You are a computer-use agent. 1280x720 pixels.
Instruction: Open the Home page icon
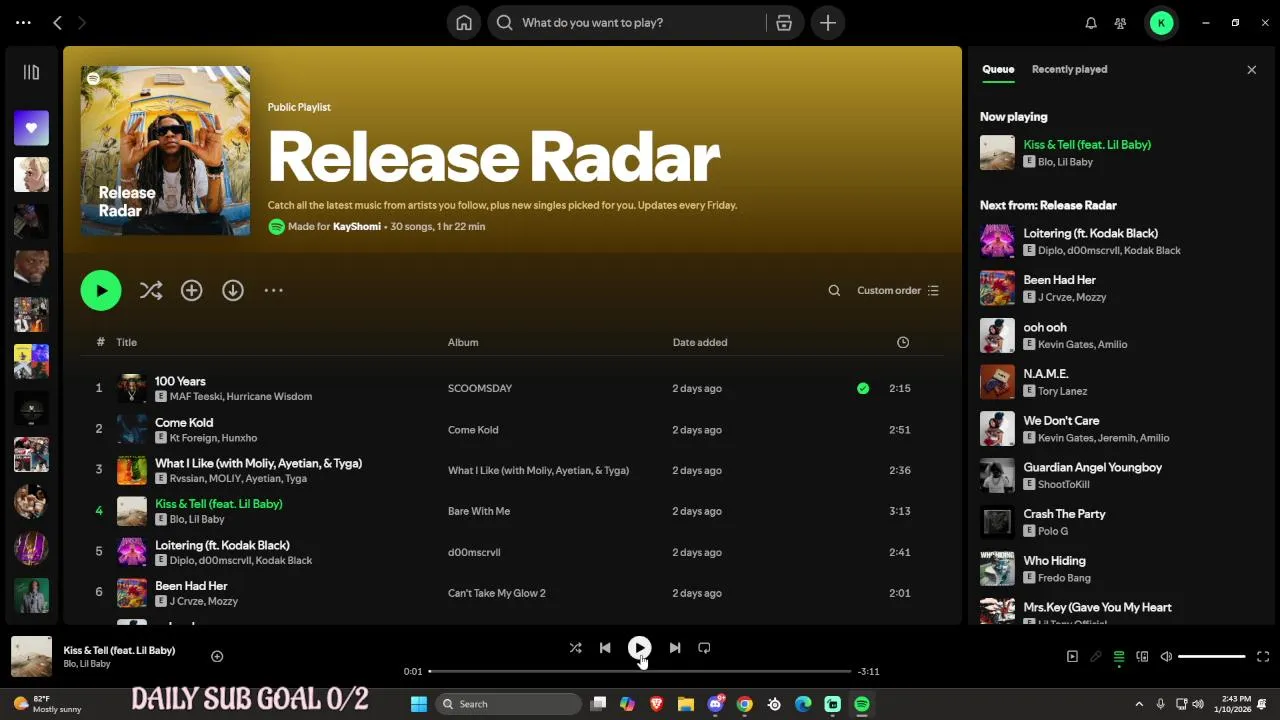point(463,22)
